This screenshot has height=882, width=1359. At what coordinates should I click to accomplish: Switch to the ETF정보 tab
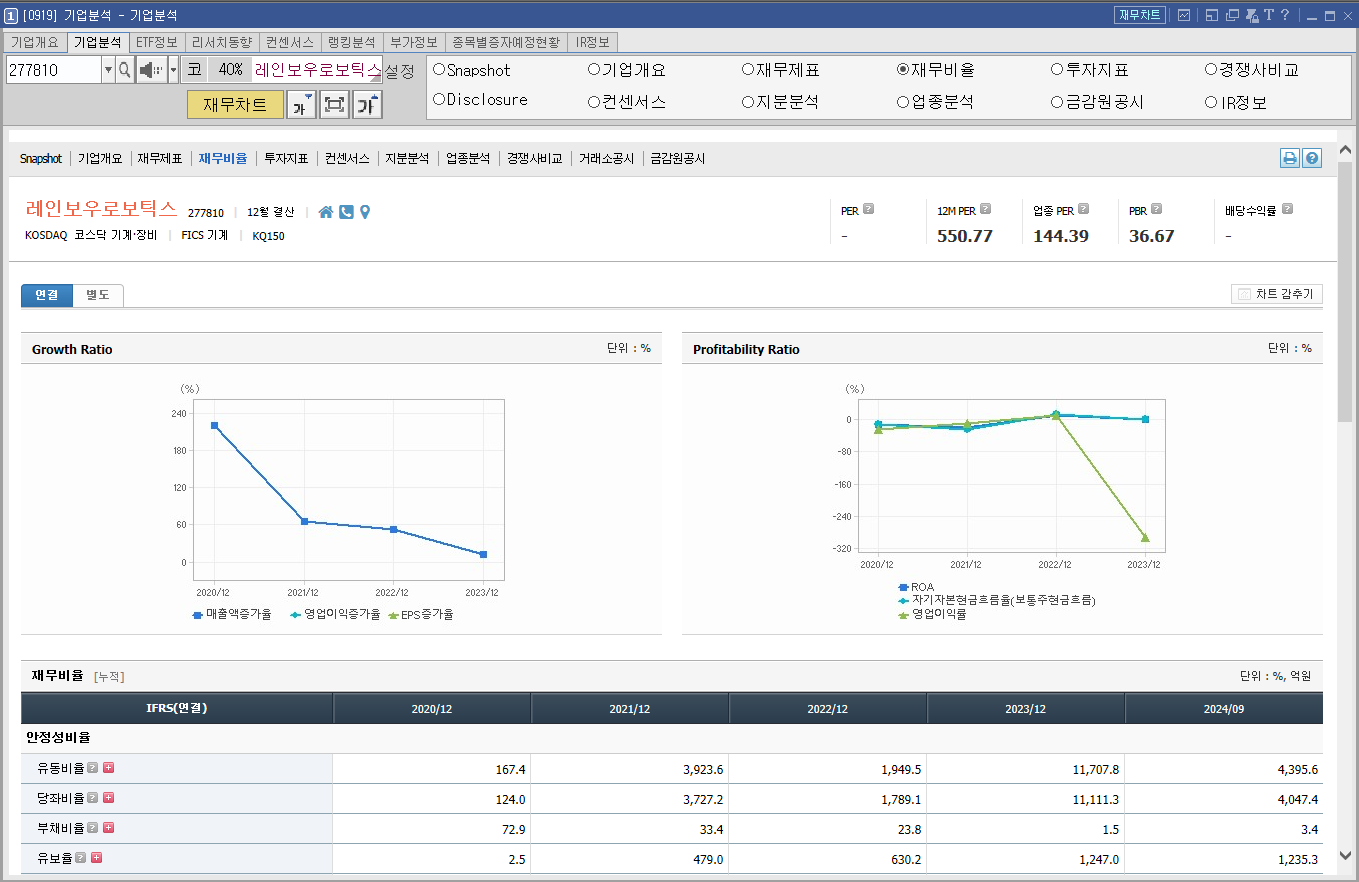[x=157, y=42]
